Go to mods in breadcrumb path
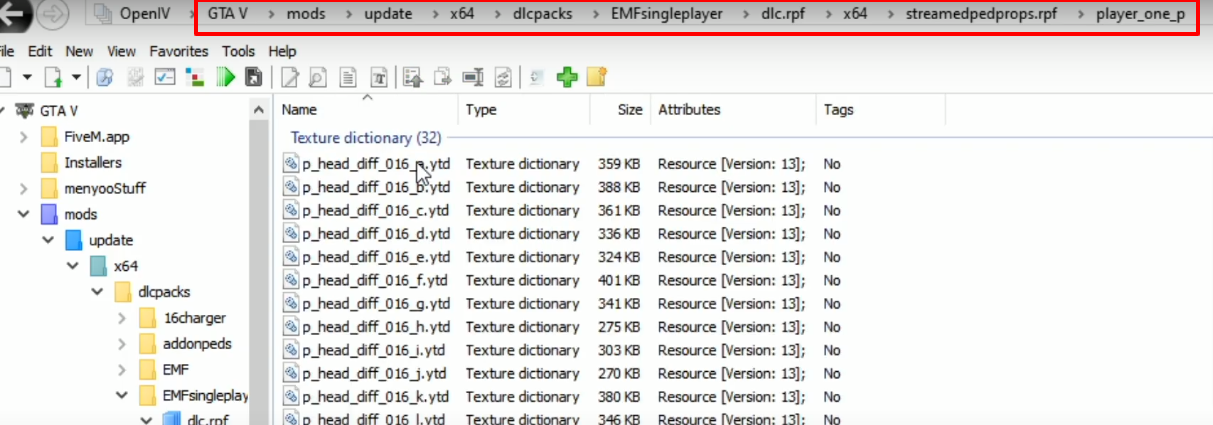Screen dimensions: 1213x425 304,15
